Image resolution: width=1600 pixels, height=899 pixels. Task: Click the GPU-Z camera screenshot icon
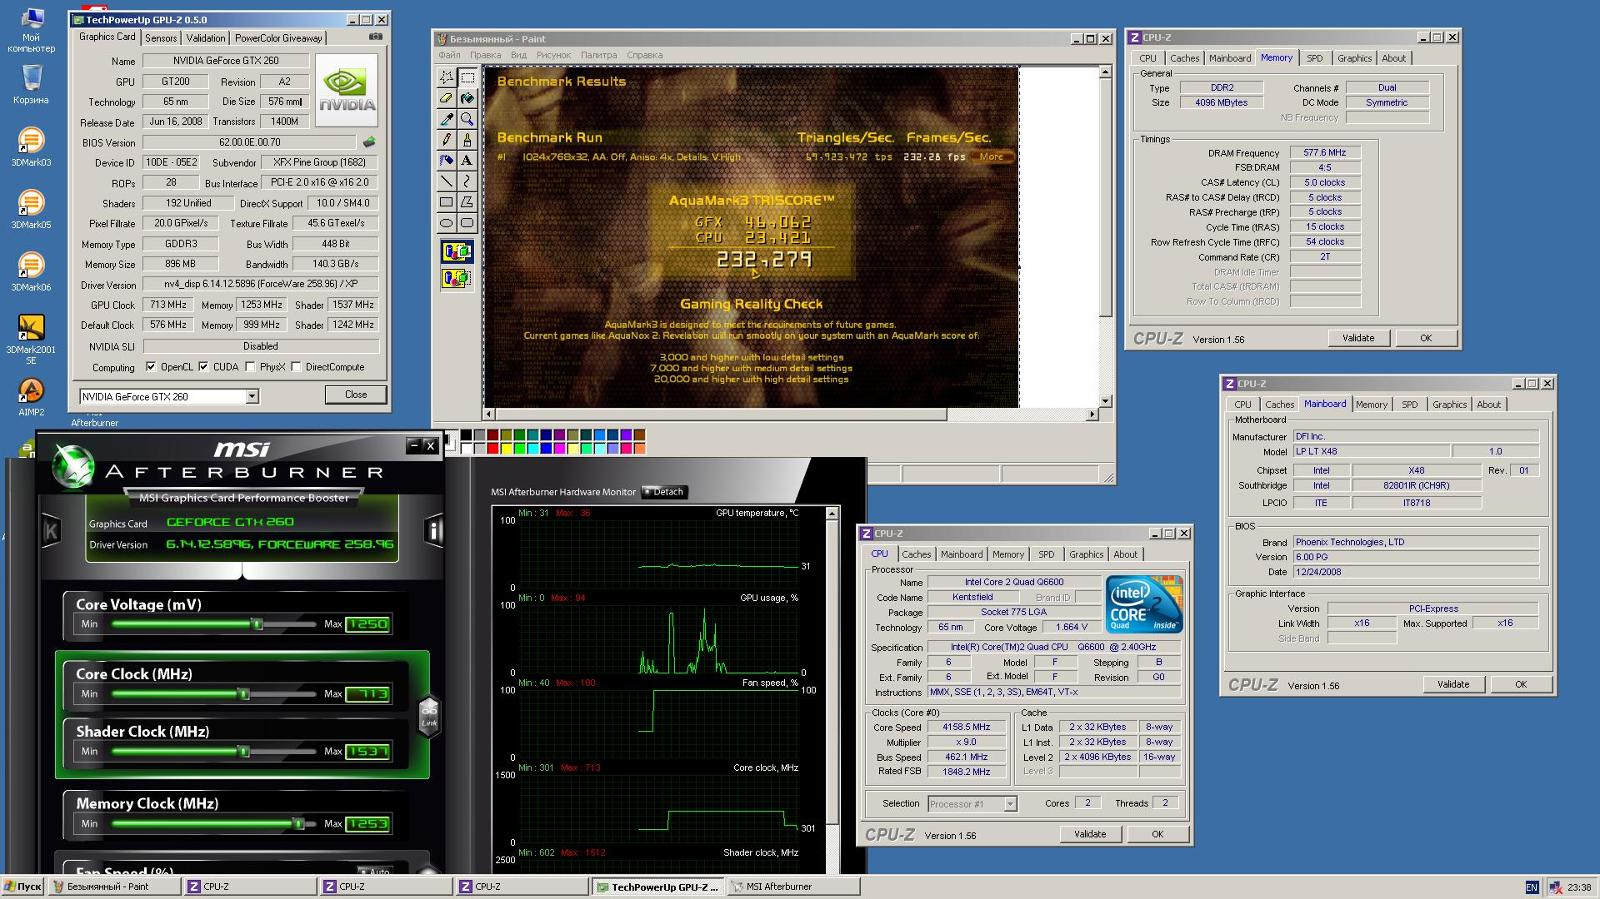coord(375,37)
